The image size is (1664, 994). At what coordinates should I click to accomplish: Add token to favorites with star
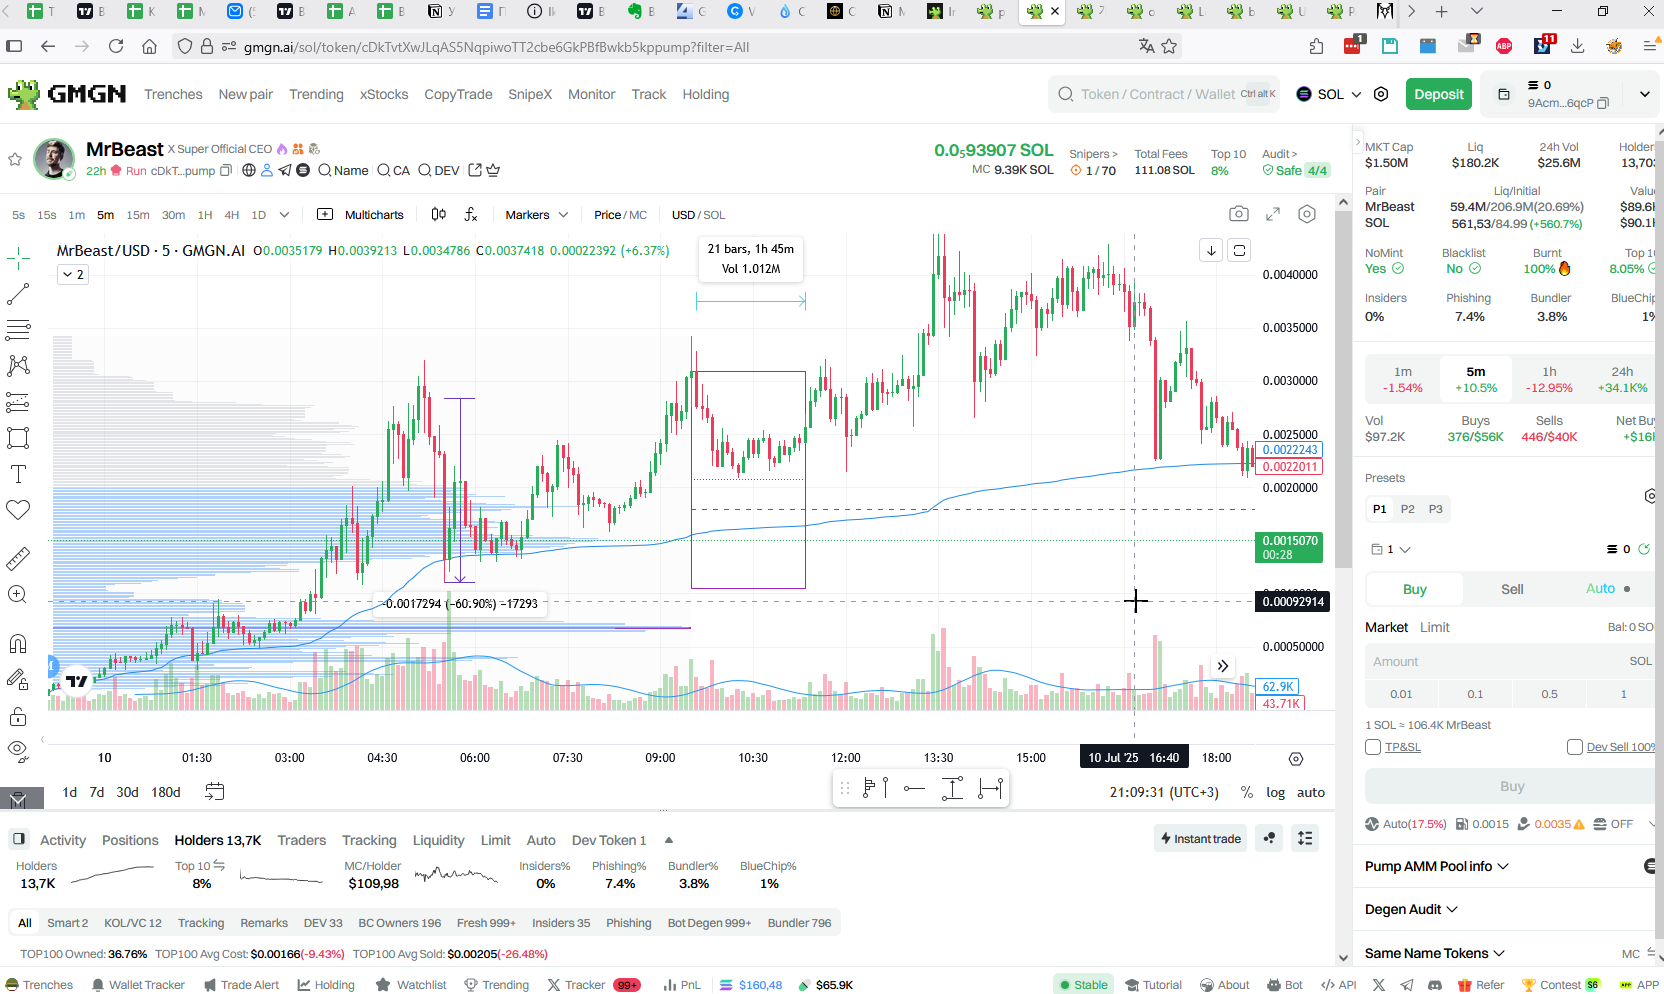coord(15,159)
